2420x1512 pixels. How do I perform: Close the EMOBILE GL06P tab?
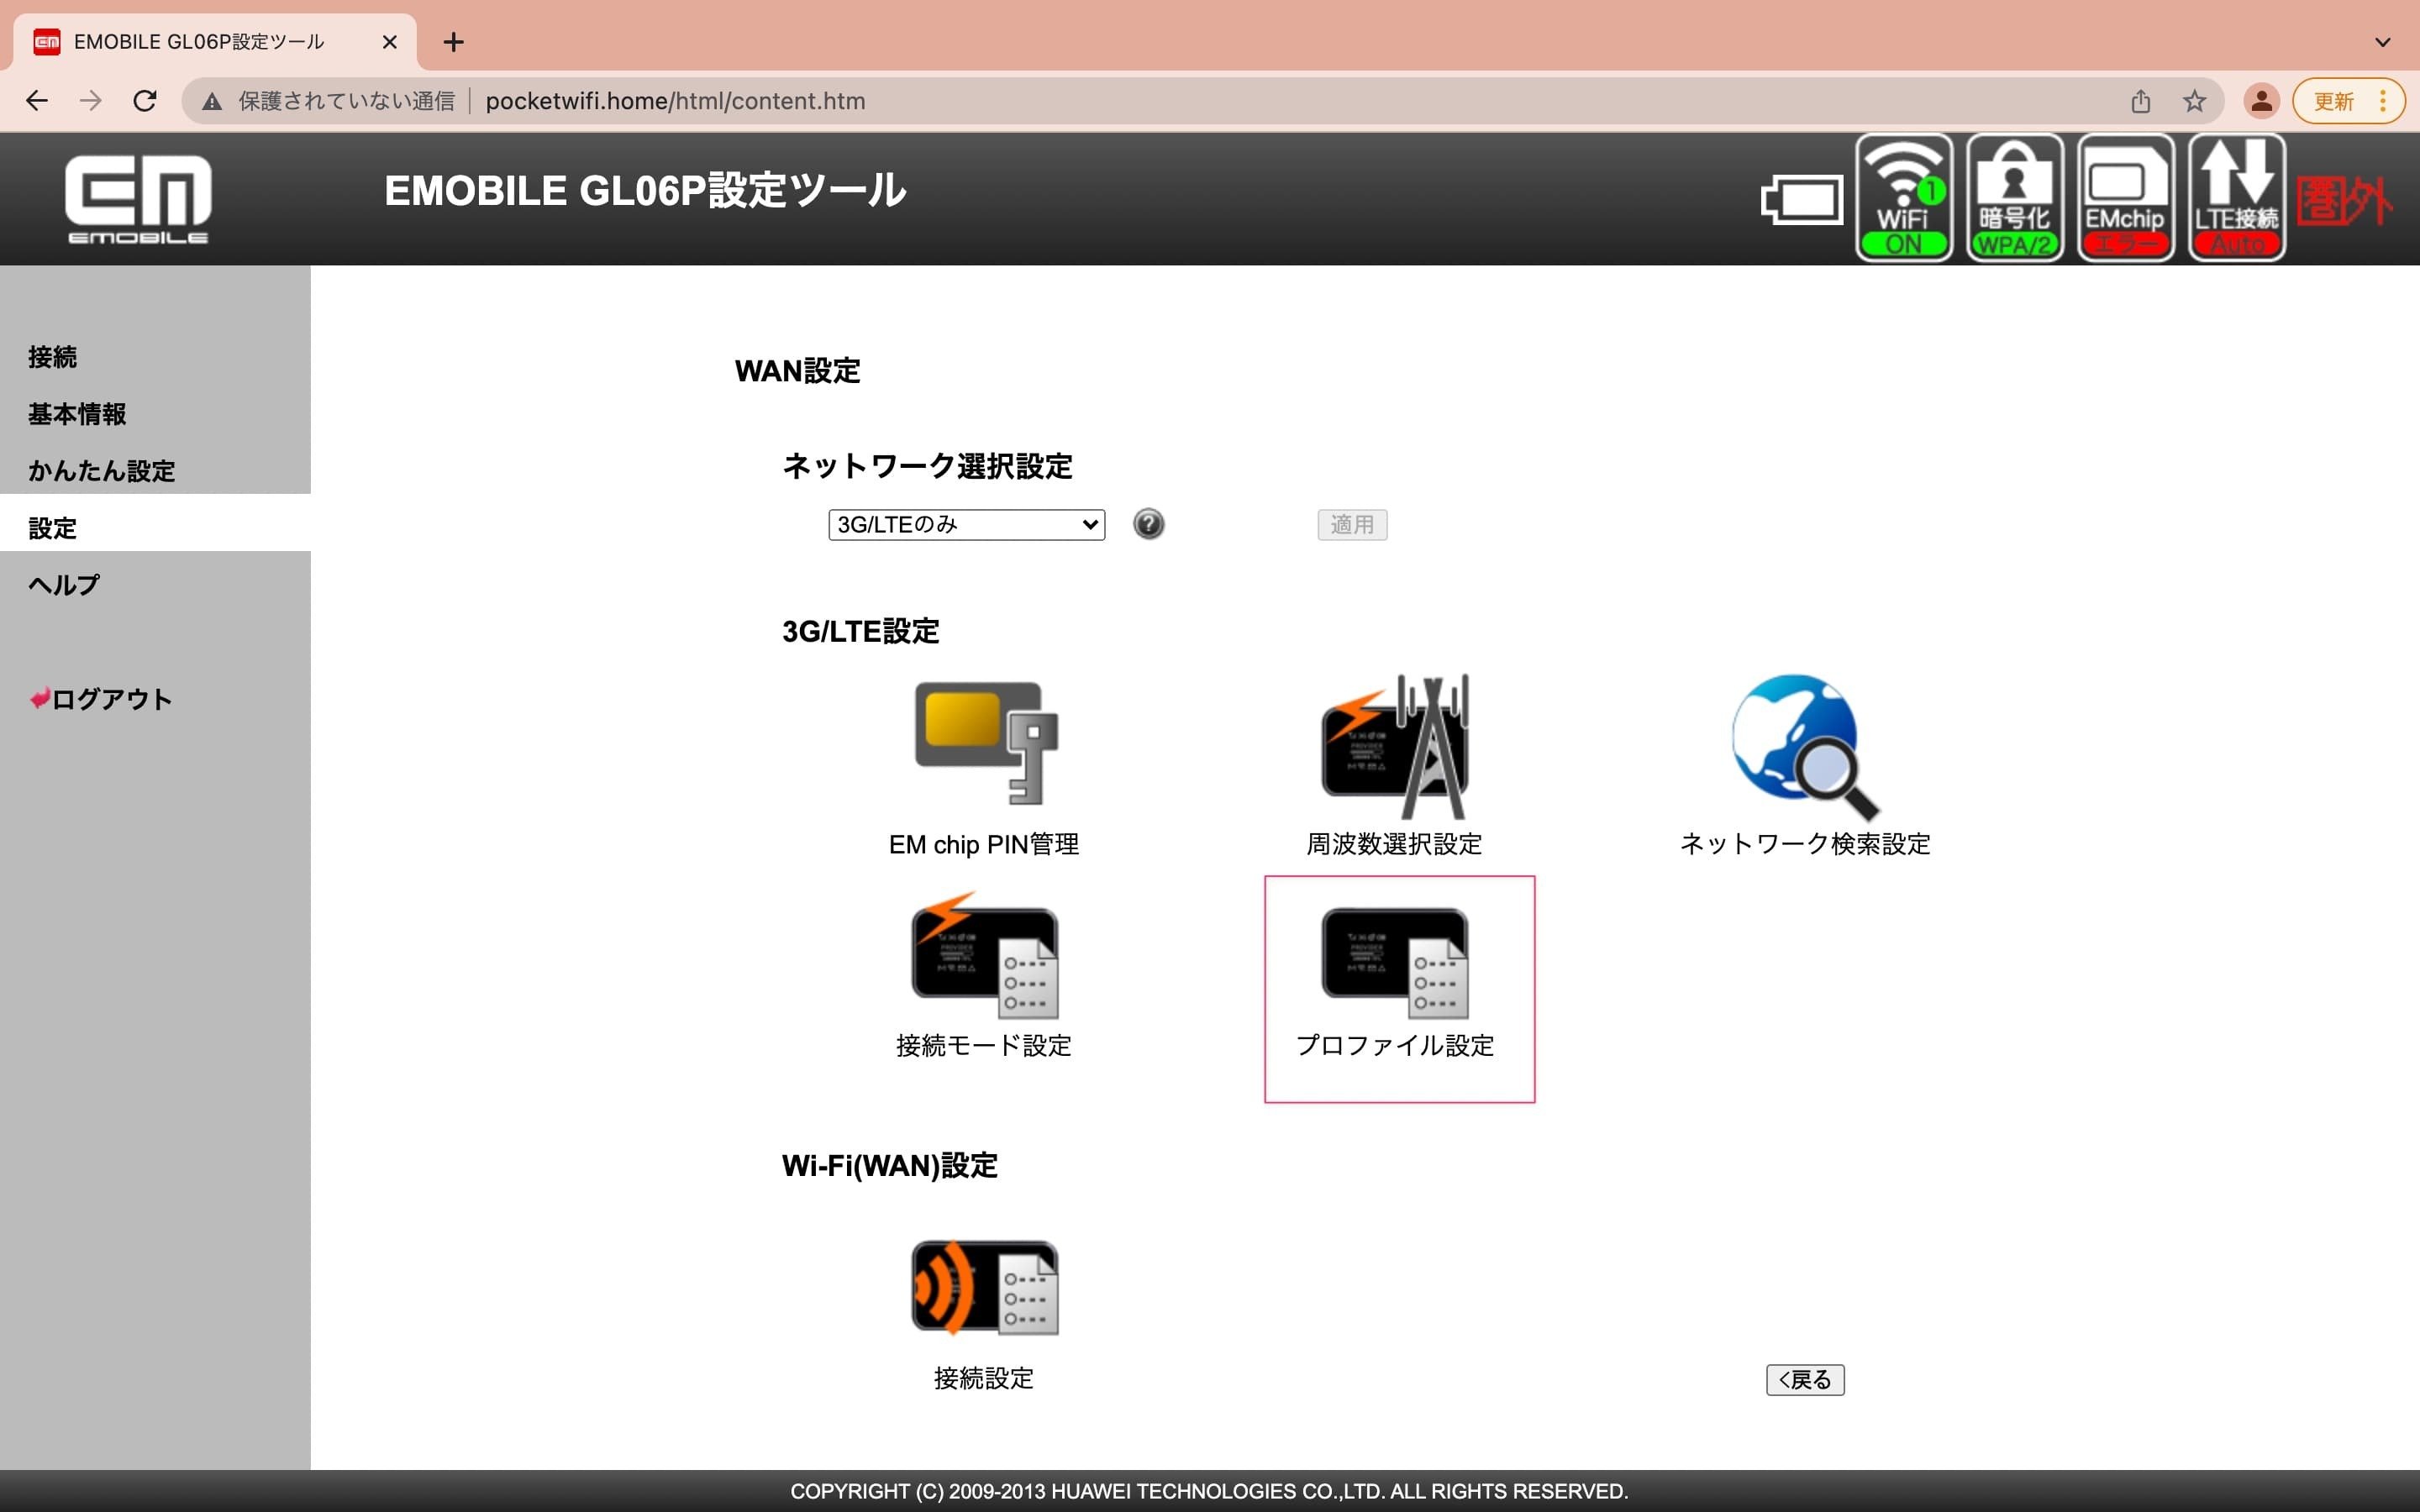[x=390, y=42]
